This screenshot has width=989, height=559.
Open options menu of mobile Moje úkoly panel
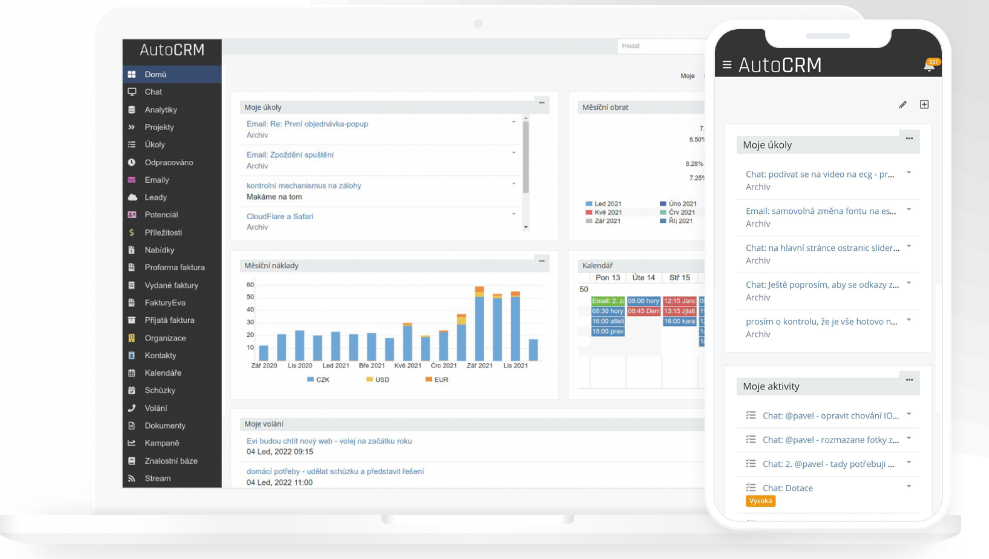pyautogui.click(x=909, y=138)
